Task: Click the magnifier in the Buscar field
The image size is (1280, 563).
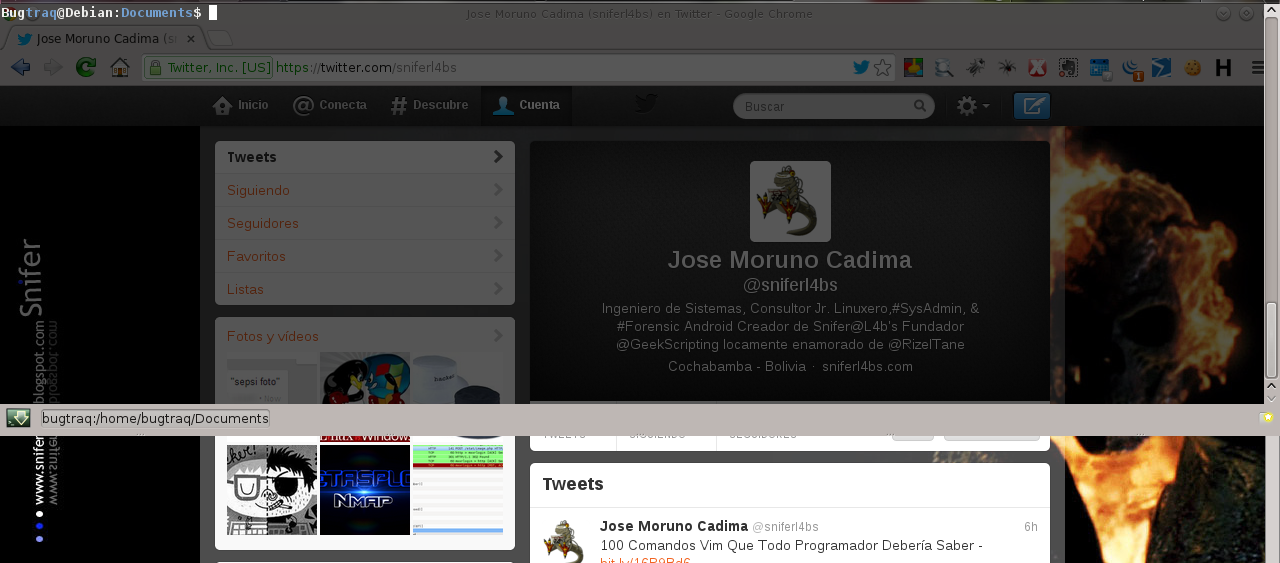Action: coord(919,106)
